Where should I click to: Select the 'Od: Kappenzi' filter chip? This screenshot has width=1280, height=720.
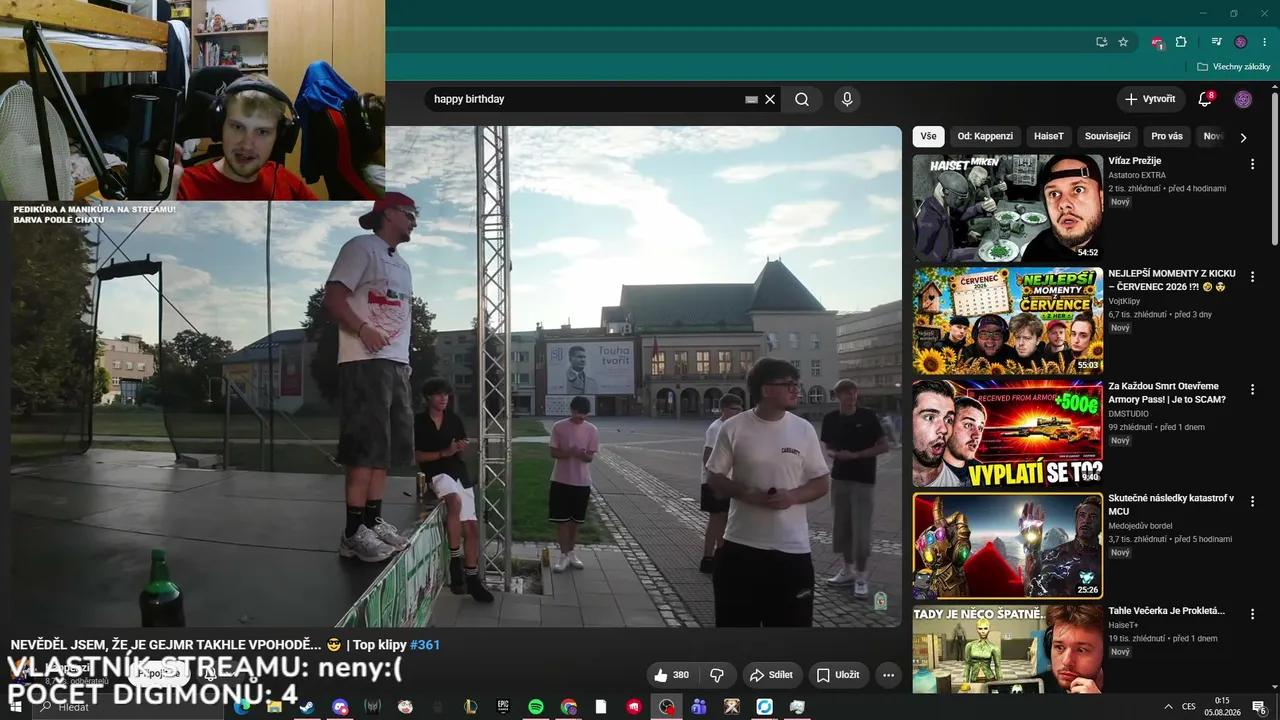click(x=985, y=136)
